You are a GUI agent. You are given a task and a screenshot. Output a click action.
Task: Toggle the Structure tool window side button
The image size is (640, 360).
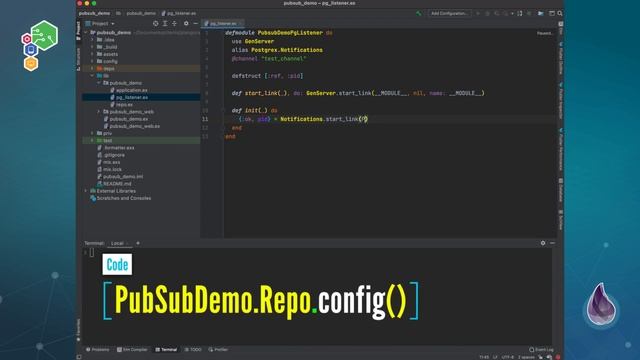(x=78, y=59)
